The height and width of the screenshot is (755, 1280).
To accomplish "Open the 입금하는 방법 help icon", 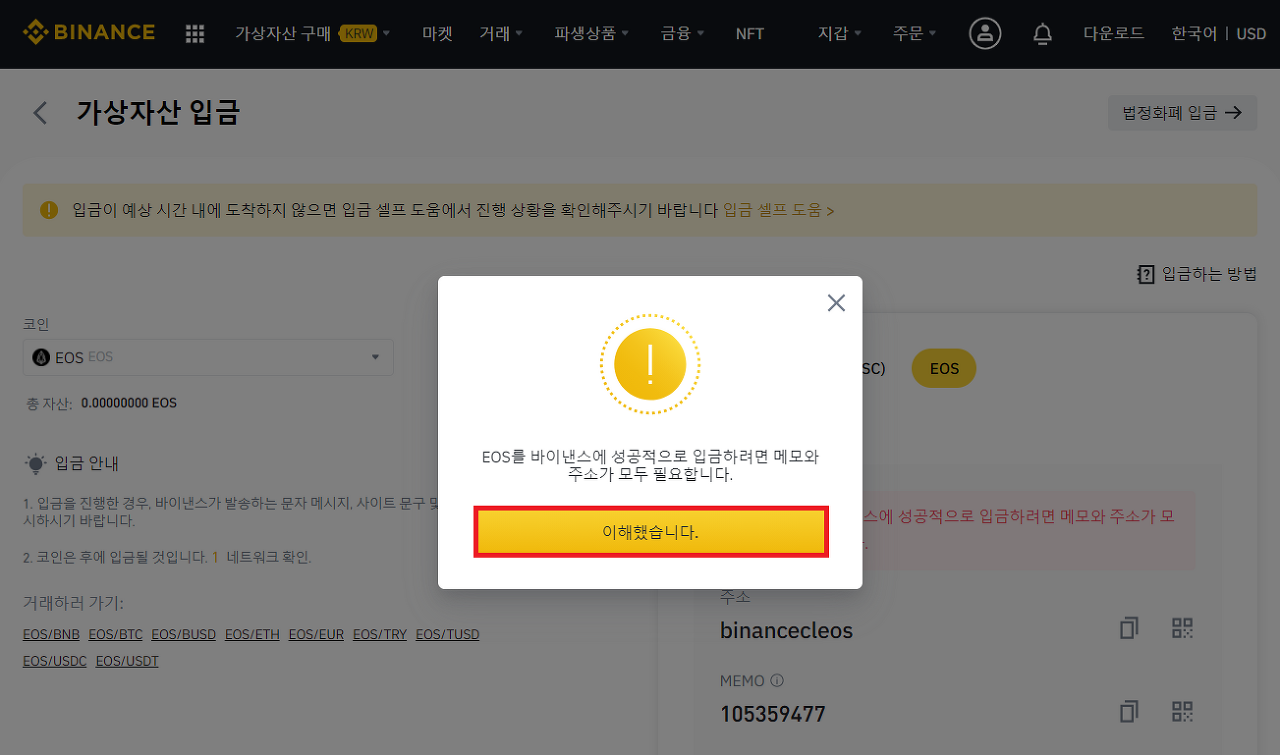I will coord(1145,273).
